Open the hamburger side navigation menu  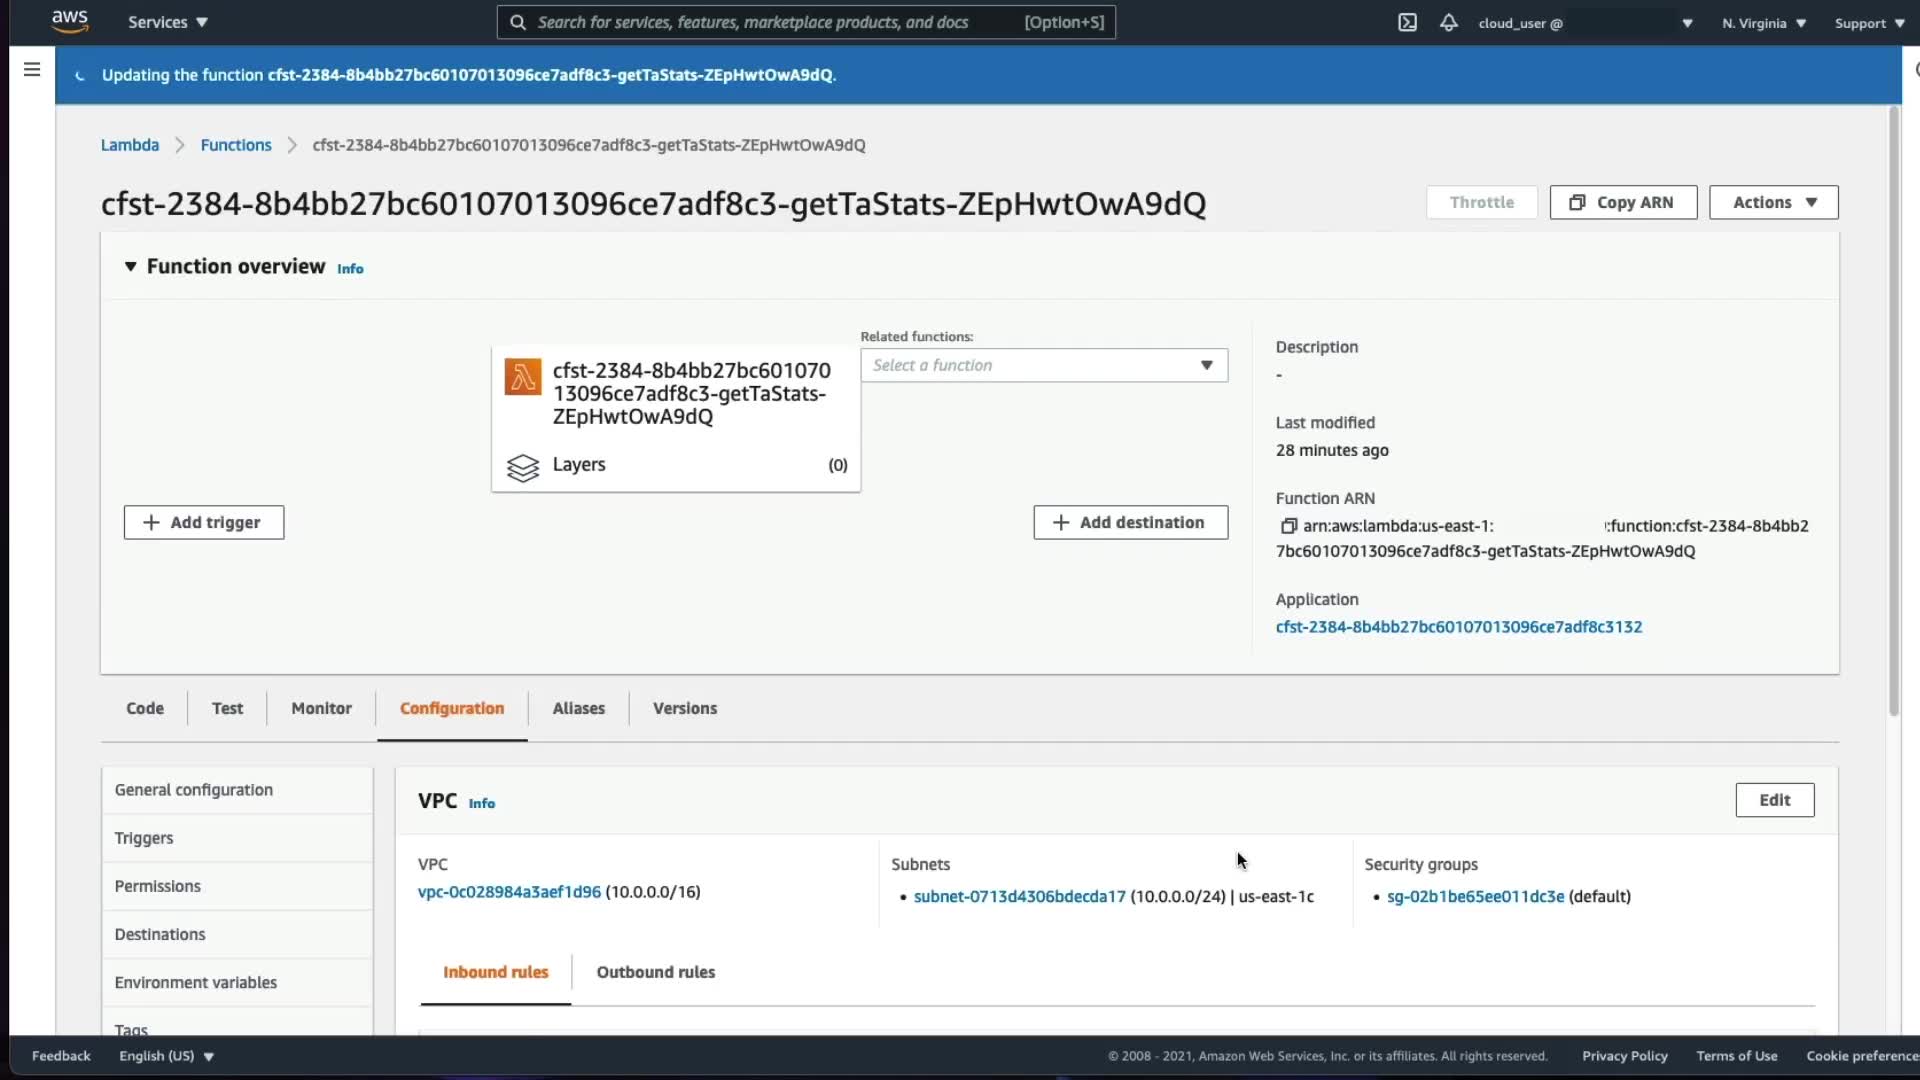coord(32,69)
